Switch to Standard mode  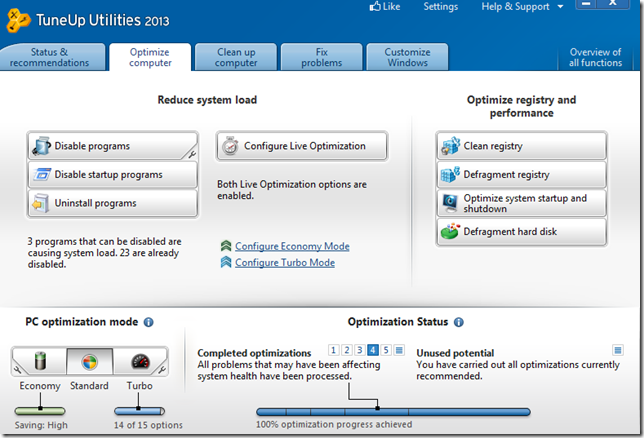pos(90,361)
